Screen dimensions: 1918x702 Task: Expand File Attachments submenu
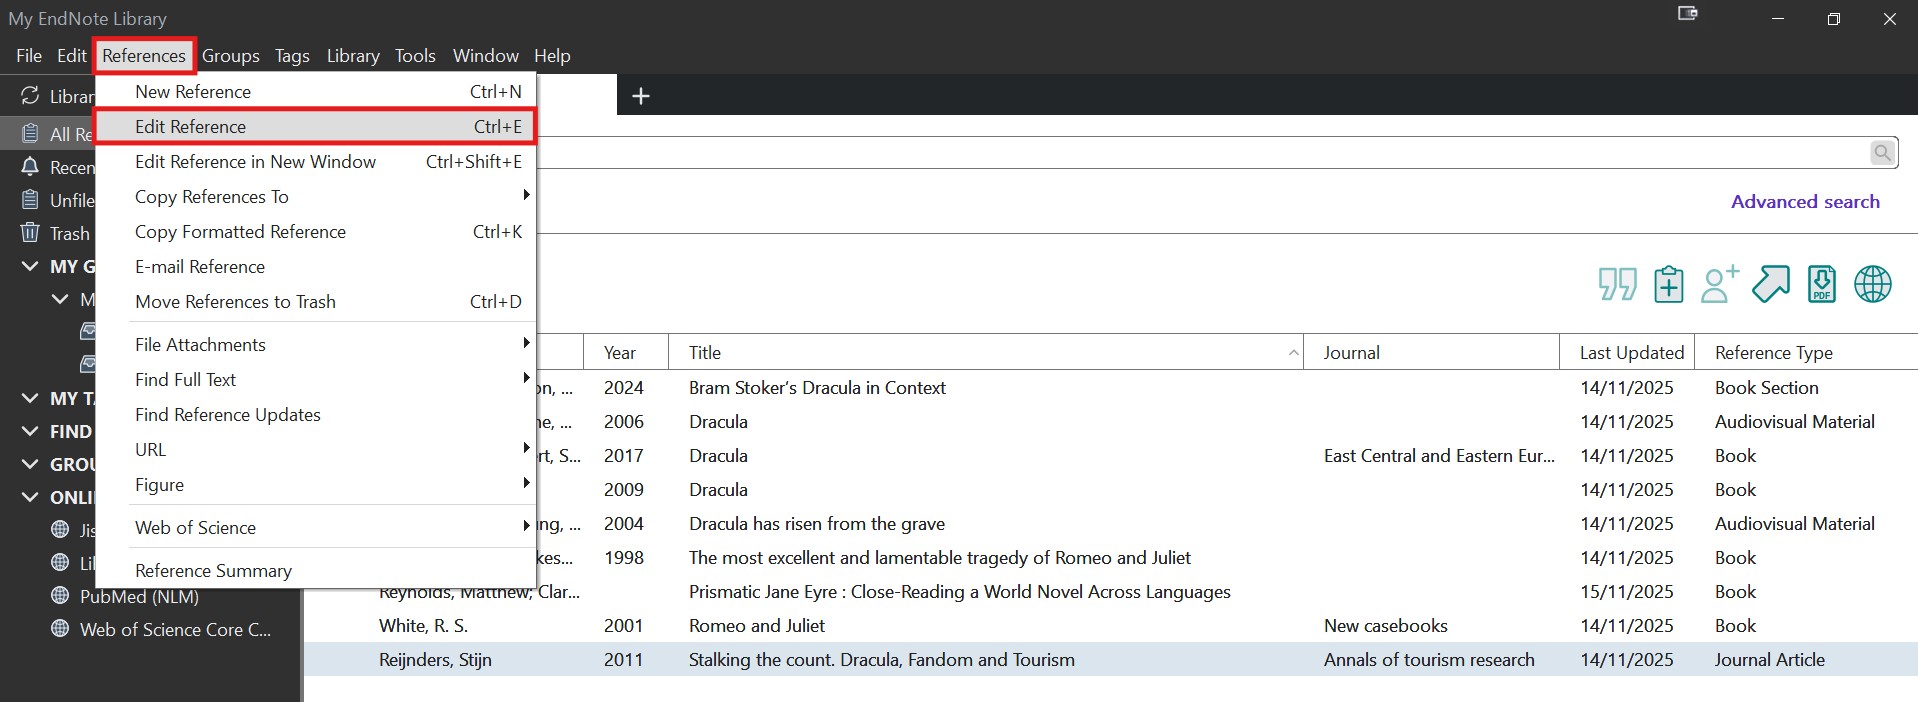tap(315, 344)
